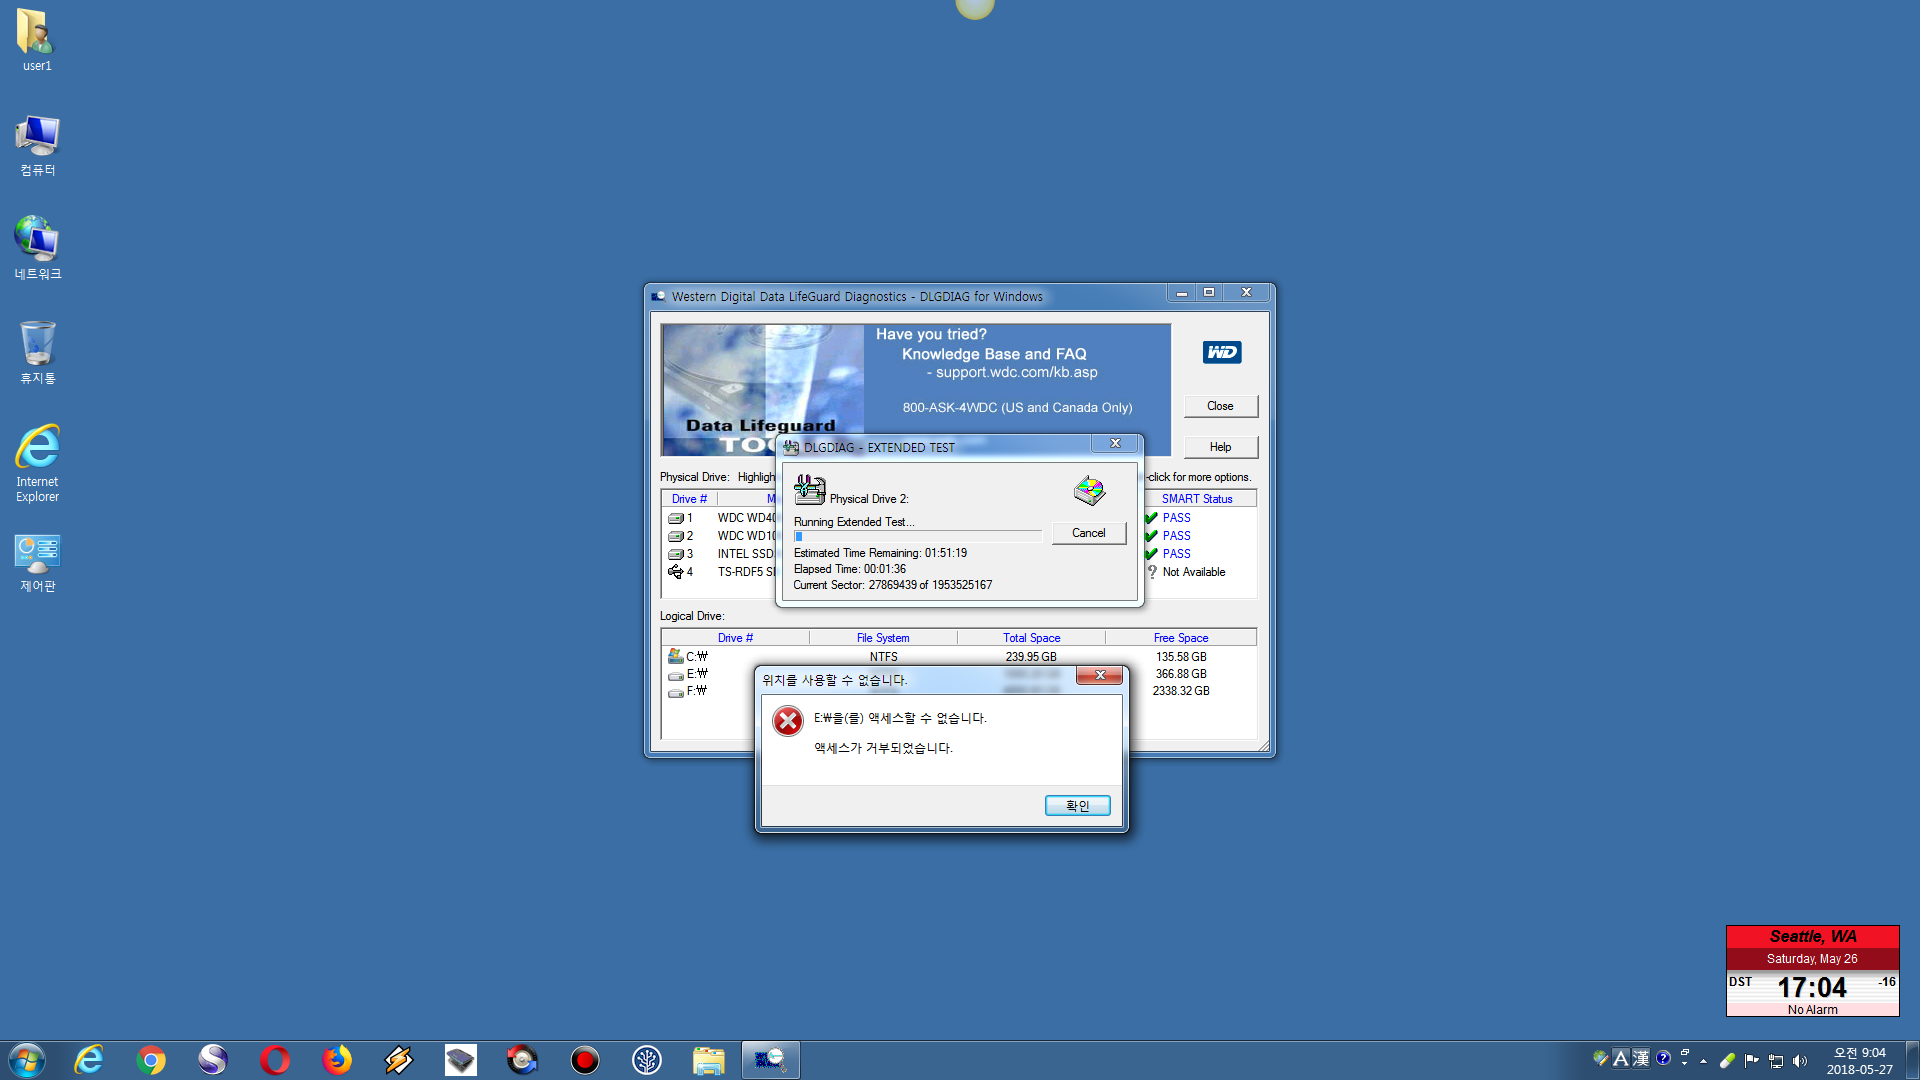
Task: Click the Show desktop button
Action: (1912, 1060)
